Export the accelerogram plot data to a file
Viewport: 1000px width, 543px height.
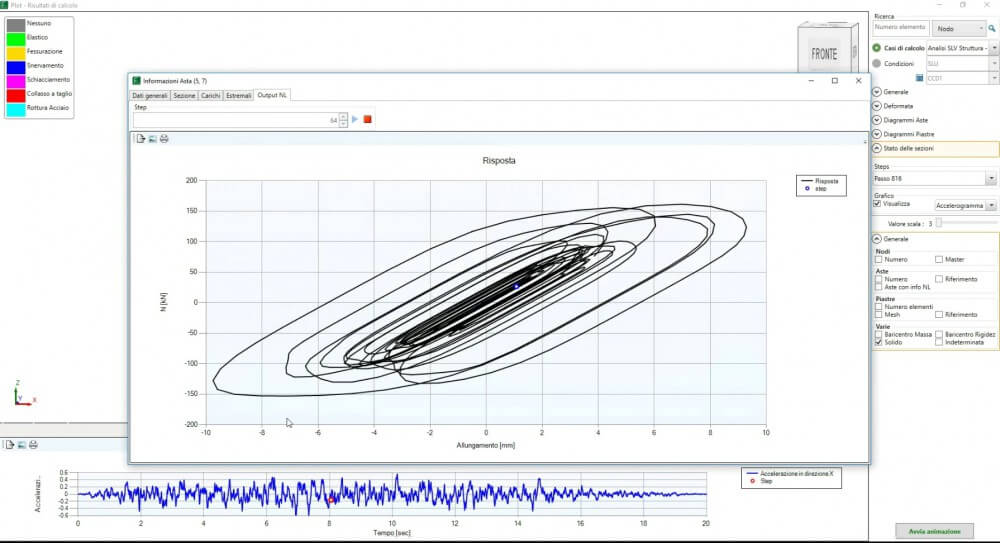click(10, 445)
